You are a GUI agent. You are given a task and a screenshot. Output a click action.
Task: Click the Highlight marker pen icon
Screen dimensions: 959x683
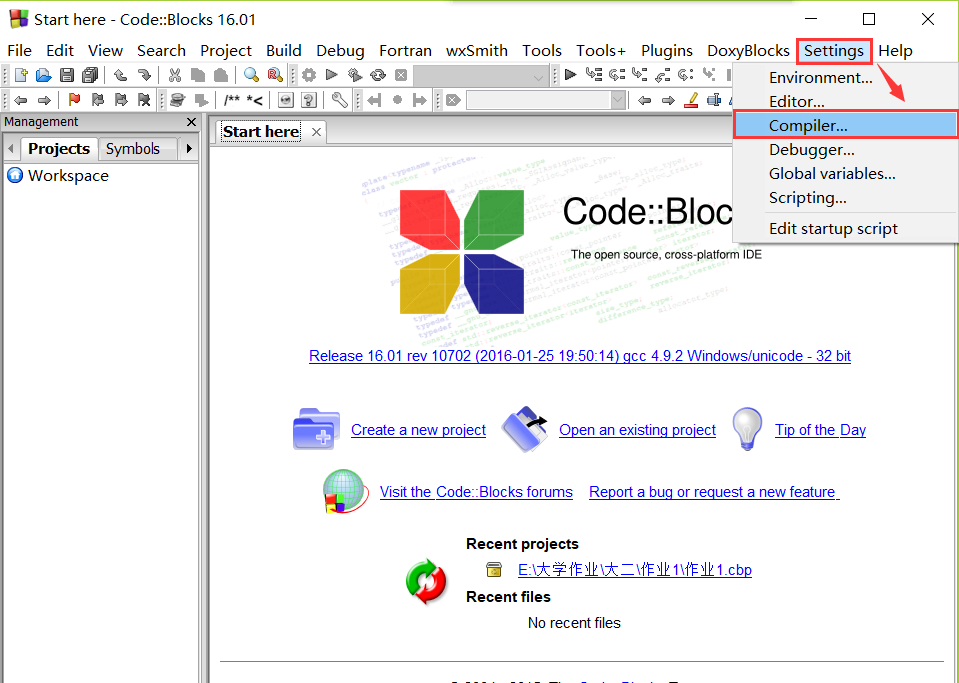tap(692, 100)
